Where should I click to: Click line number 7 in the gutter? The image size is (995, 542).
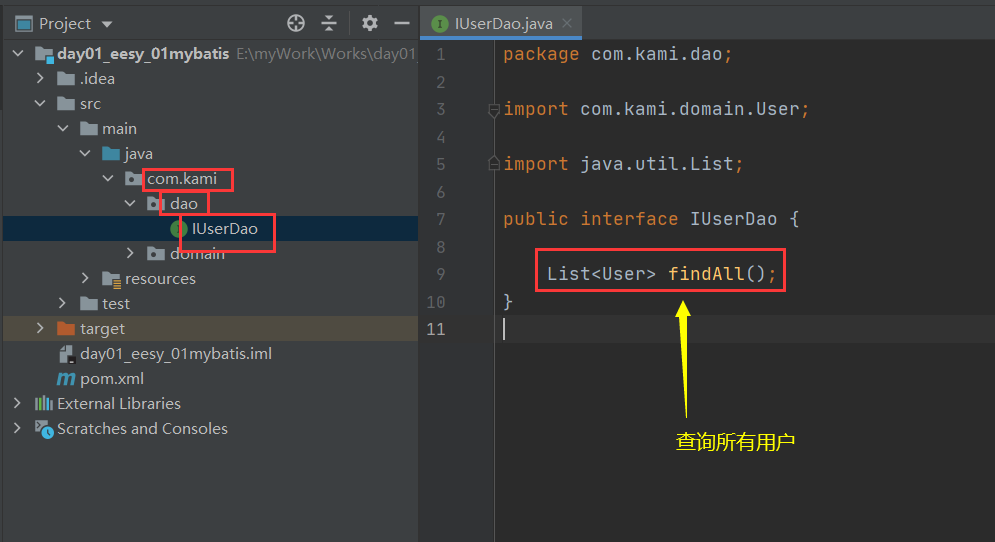[x=440, y=220]
